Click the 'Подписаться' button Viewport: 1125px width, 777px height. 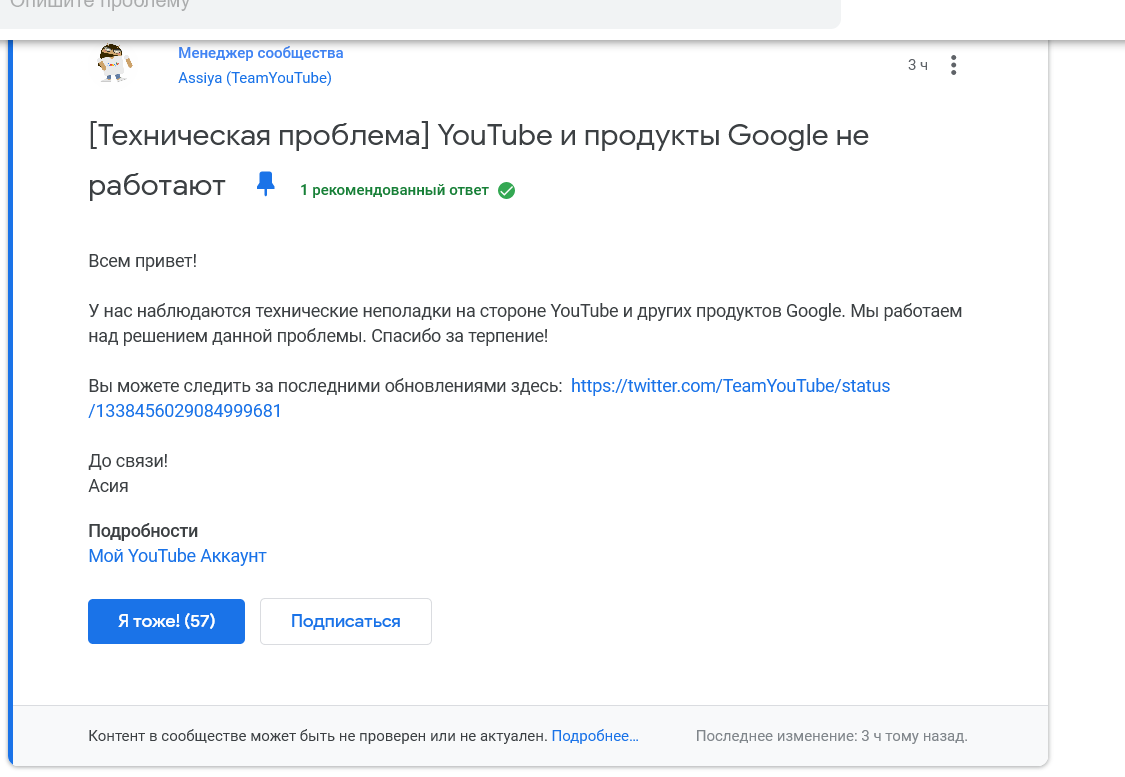346,621
